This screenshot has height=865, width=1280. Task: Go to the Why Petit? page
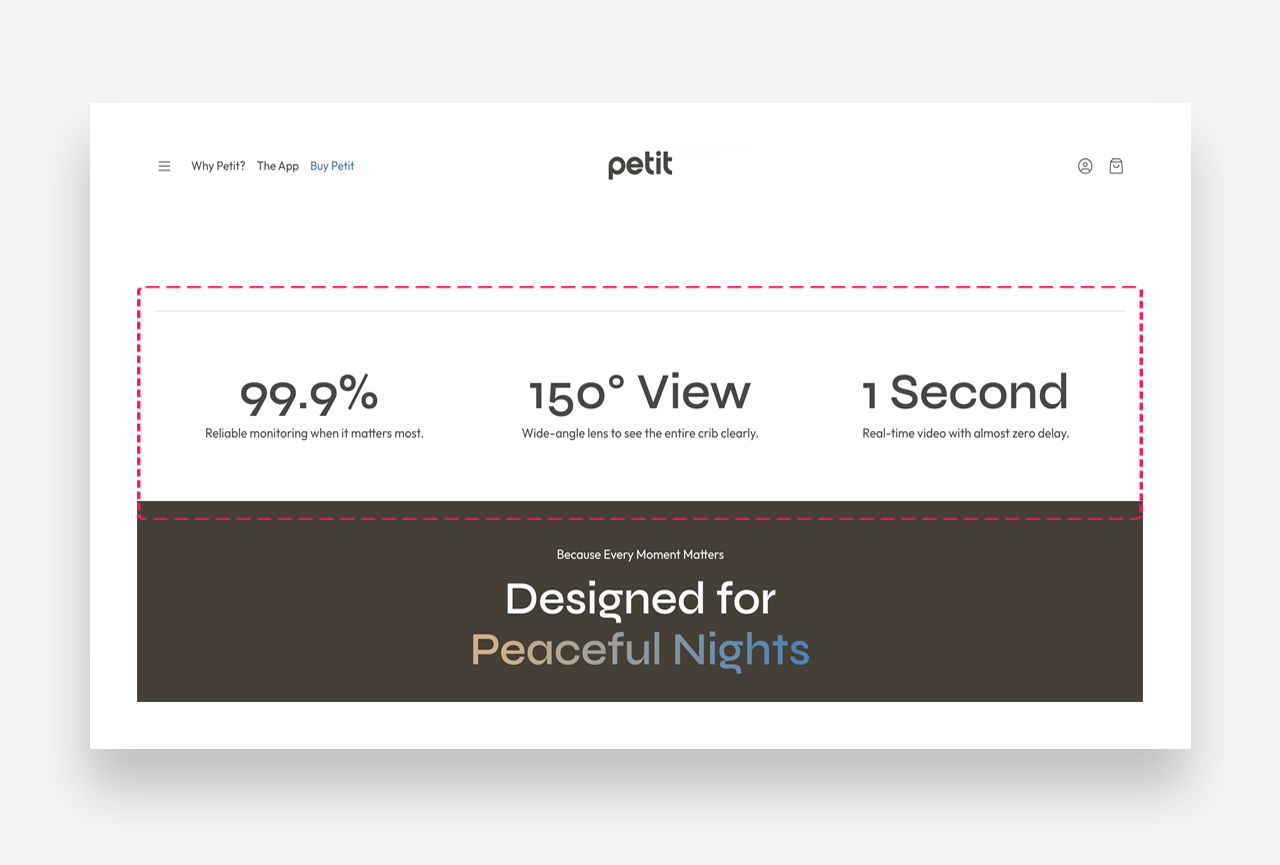point(218,166)
